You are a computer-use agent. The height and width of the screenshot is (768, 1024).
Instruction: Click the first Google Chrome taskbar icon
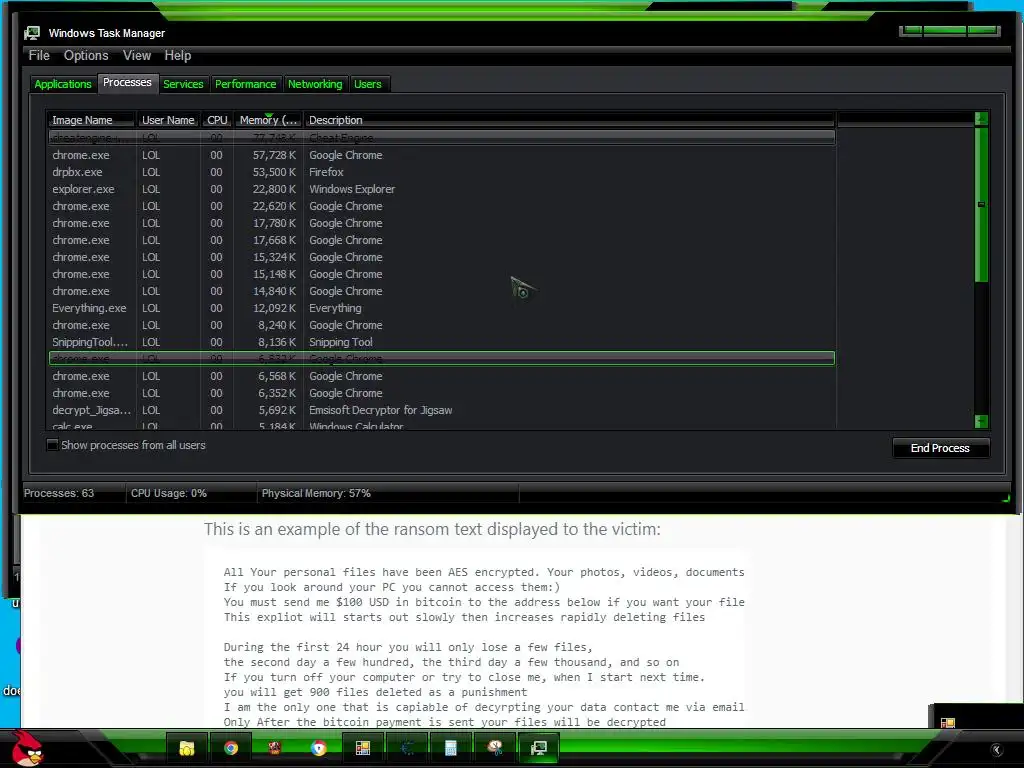[x=231, y=748]
